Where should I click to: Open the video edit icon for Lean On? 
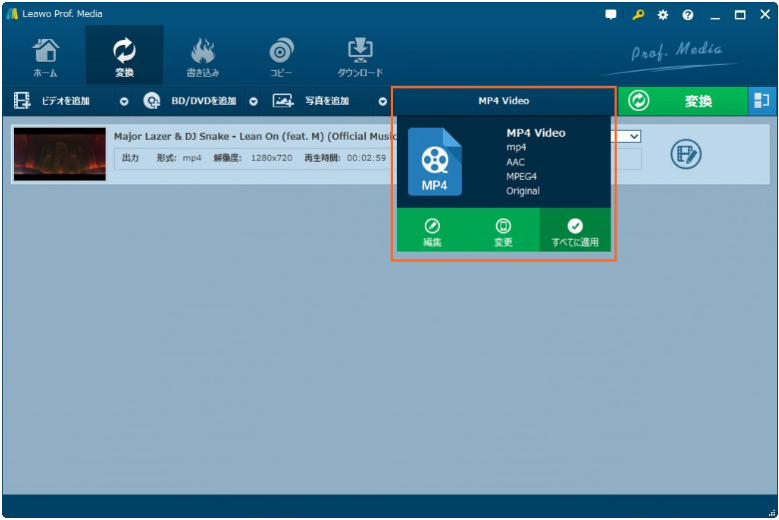(686, 154)
